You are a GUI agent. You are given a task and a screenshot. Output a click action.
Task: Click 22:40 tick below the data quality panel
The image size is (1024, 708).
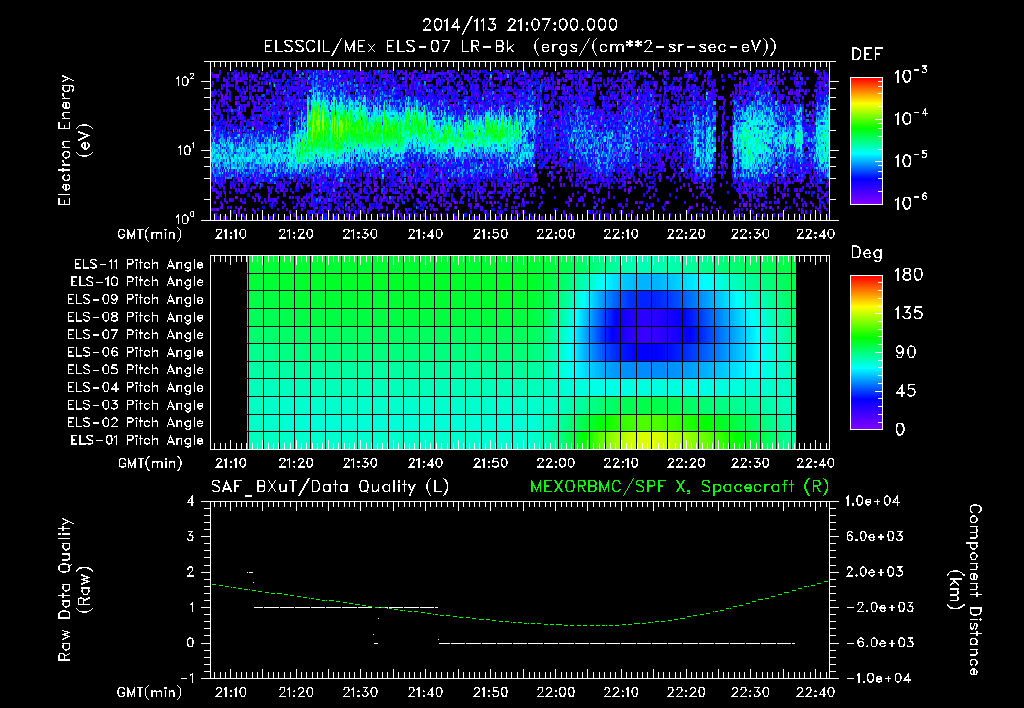pos(816,692)
